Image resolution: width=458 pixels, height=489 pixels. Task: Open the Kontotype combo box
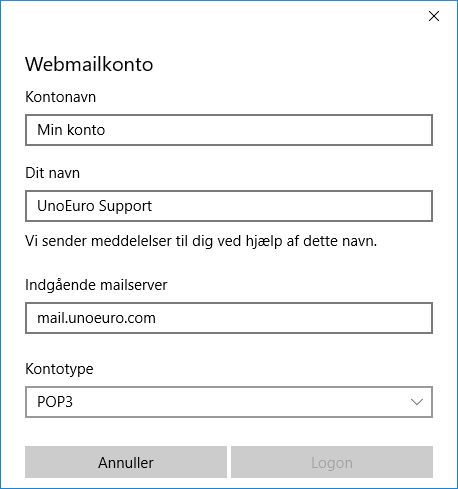tap(229, 402)
